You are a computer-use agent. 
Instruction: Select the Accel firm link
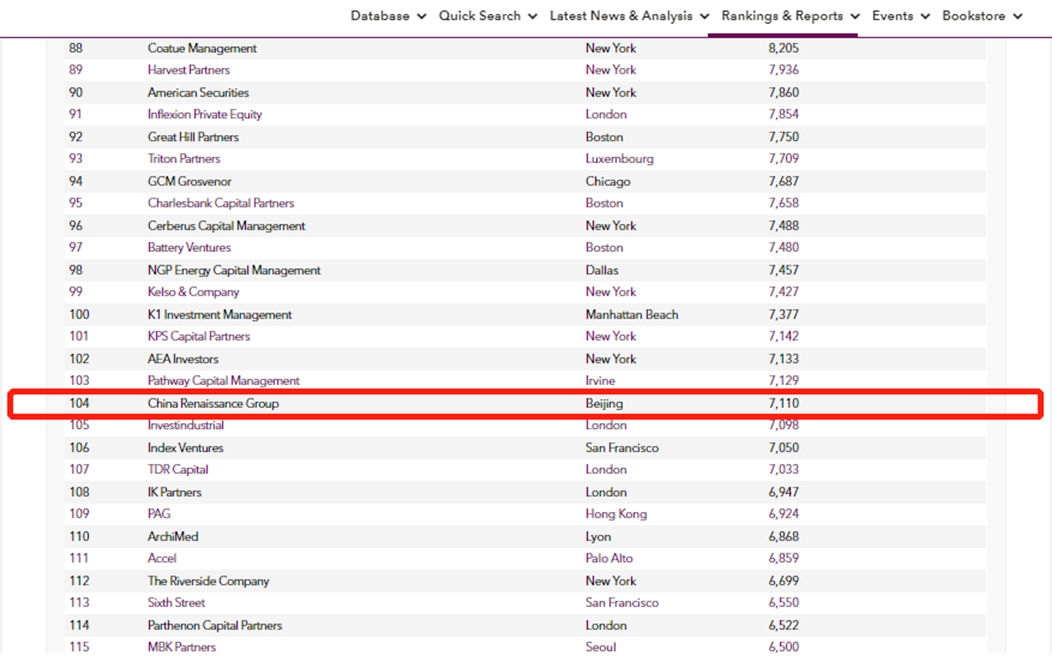162,558
